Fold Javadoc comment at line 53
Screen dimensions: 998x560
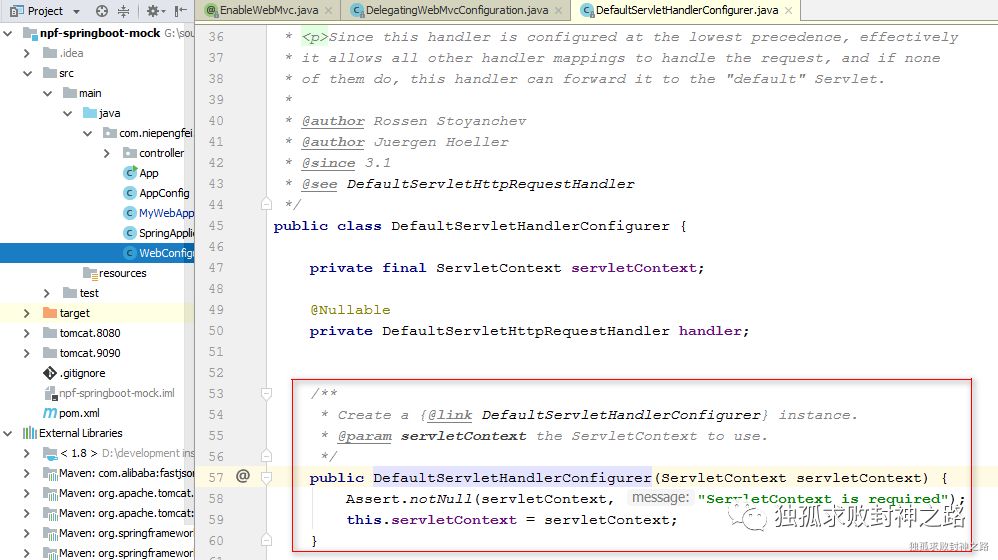coord(266,393)
